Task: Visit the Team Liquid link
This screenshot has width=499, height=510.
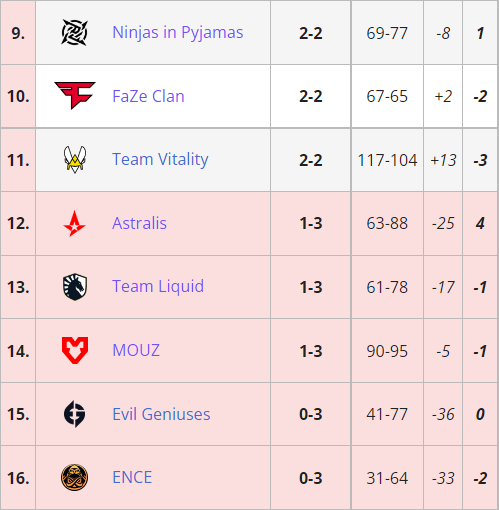Action: (x=158, y=287)
